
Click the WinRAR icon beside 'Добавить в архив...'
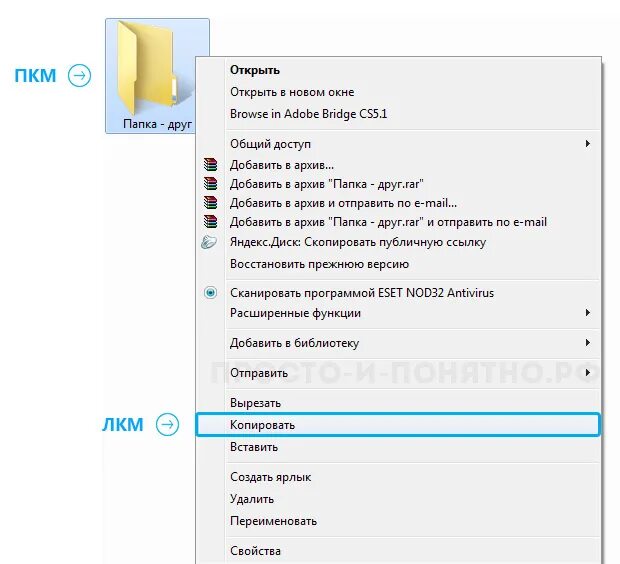tap(210, 165)
